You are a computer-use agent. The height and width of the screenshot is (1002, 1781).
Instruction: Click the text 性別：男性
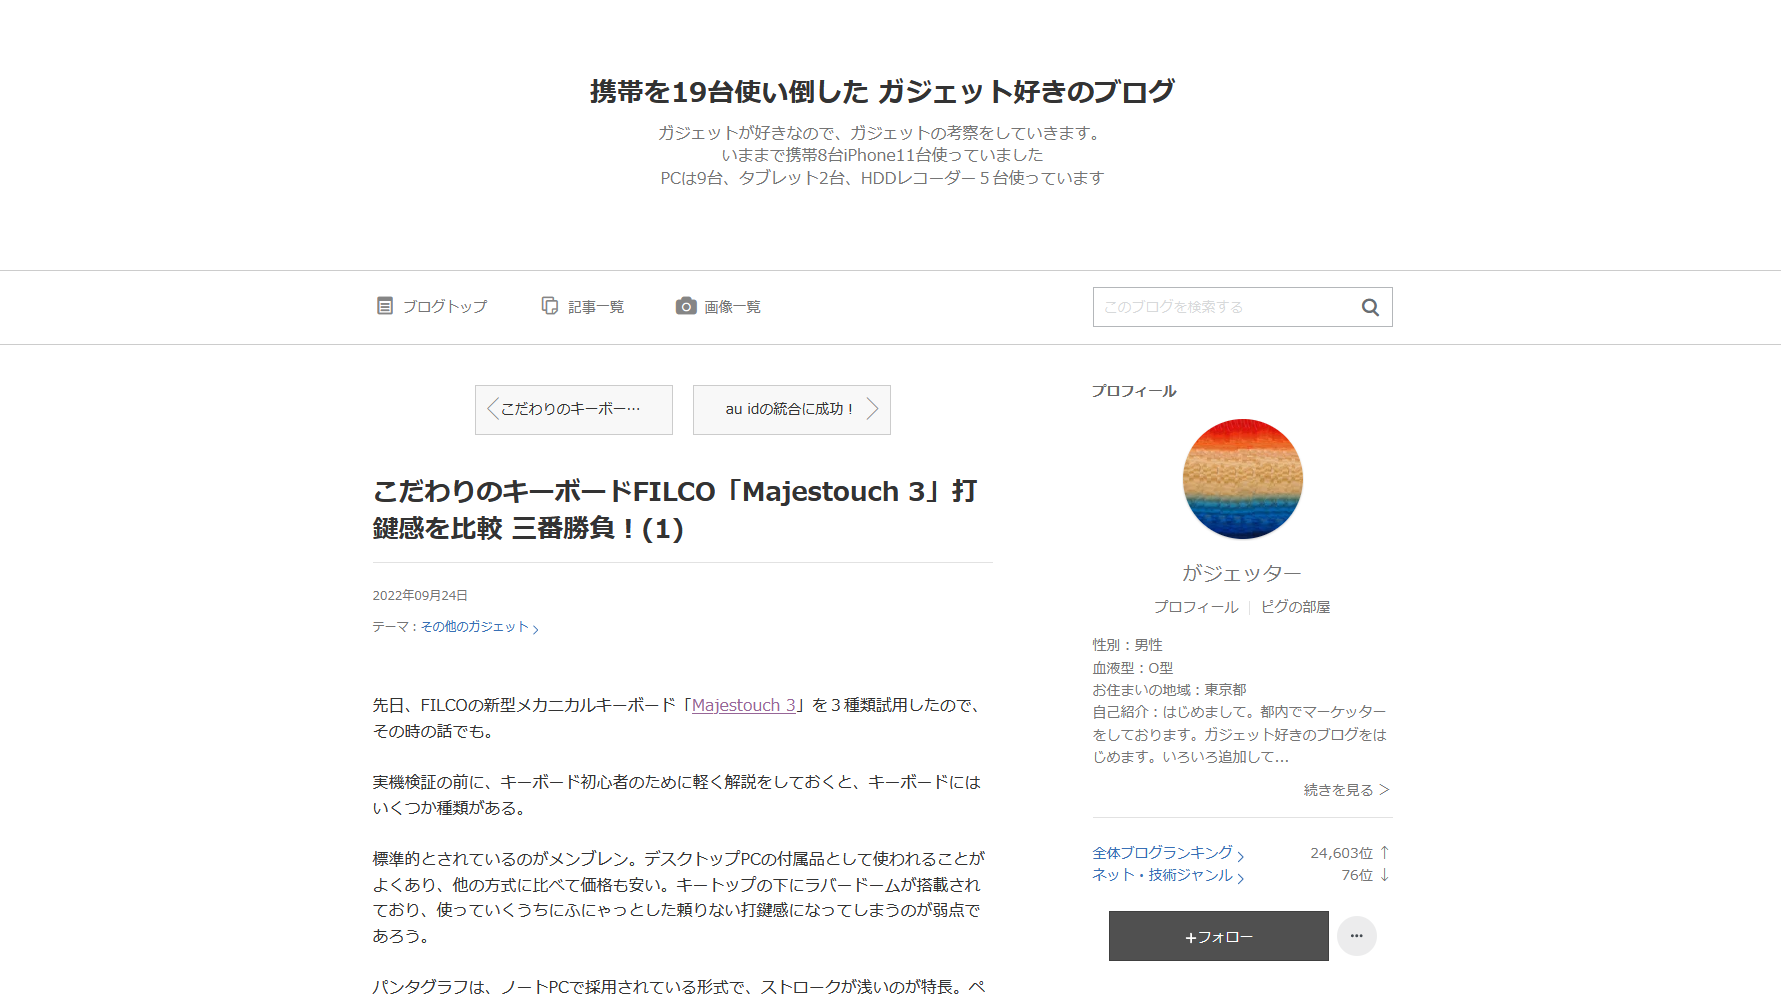click(x=1127, y=645)
